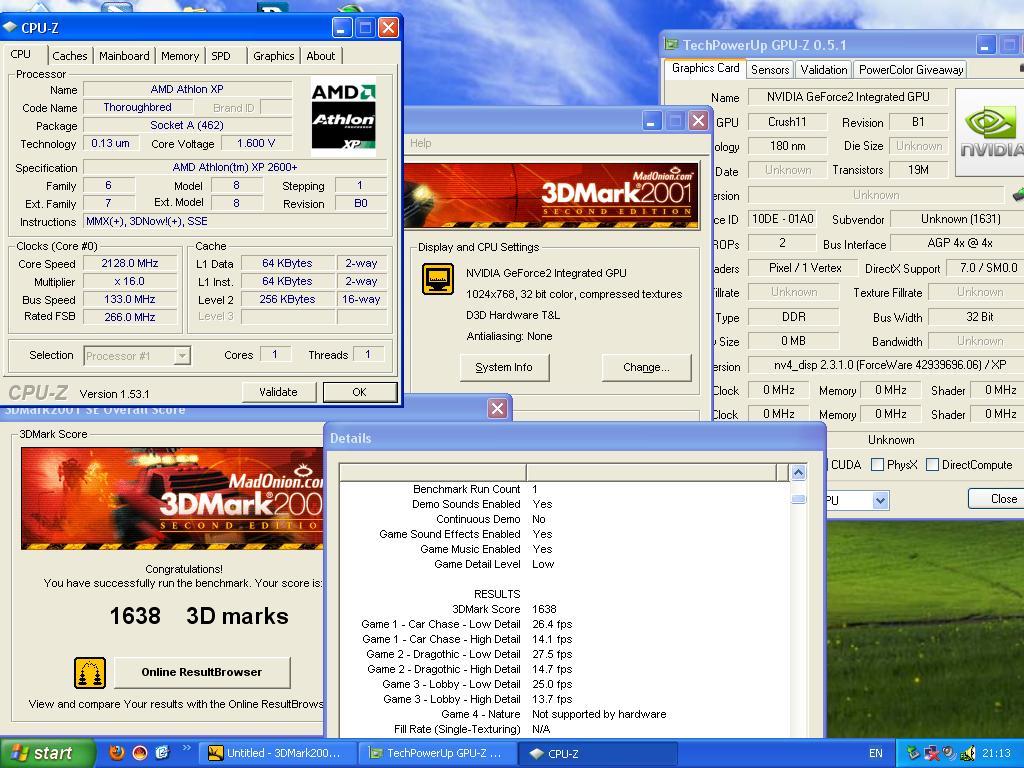The width and height of the screenshot is (1024, 768).
Task: Click the GPU-Z Name field value
Action: [848, 97]
